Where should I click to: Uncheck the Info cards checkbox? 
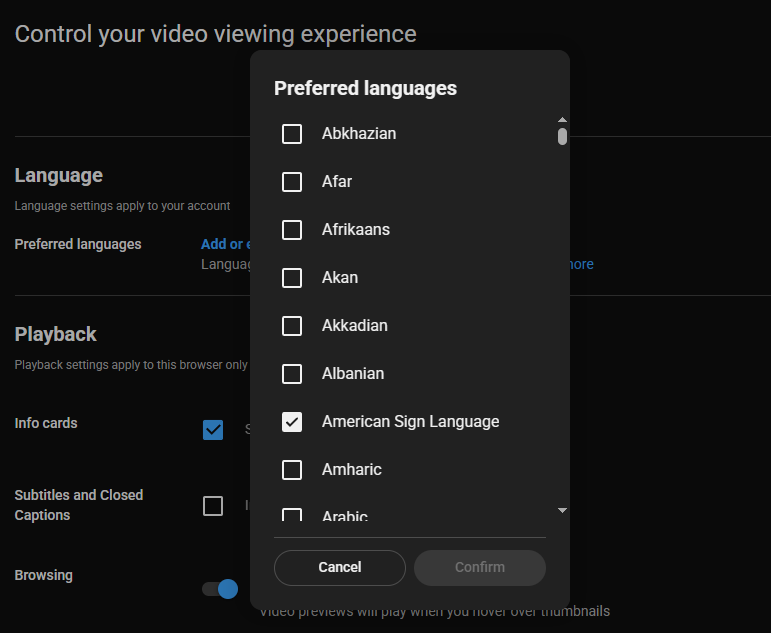click(x=213, y=430)
